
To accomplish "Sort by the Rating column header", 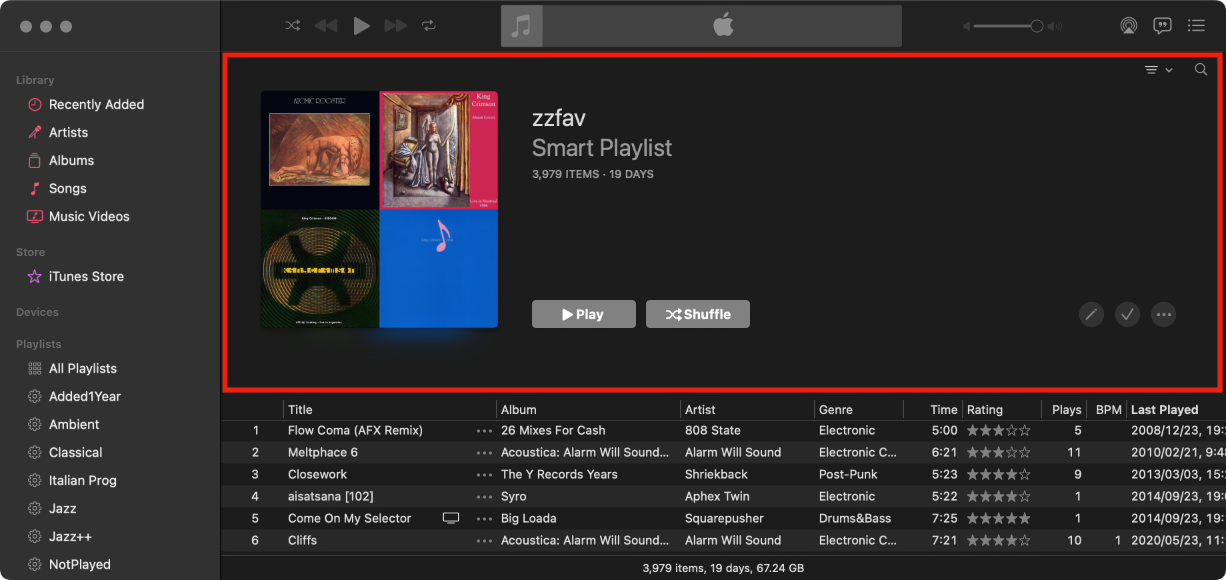I will [1001, 409].
